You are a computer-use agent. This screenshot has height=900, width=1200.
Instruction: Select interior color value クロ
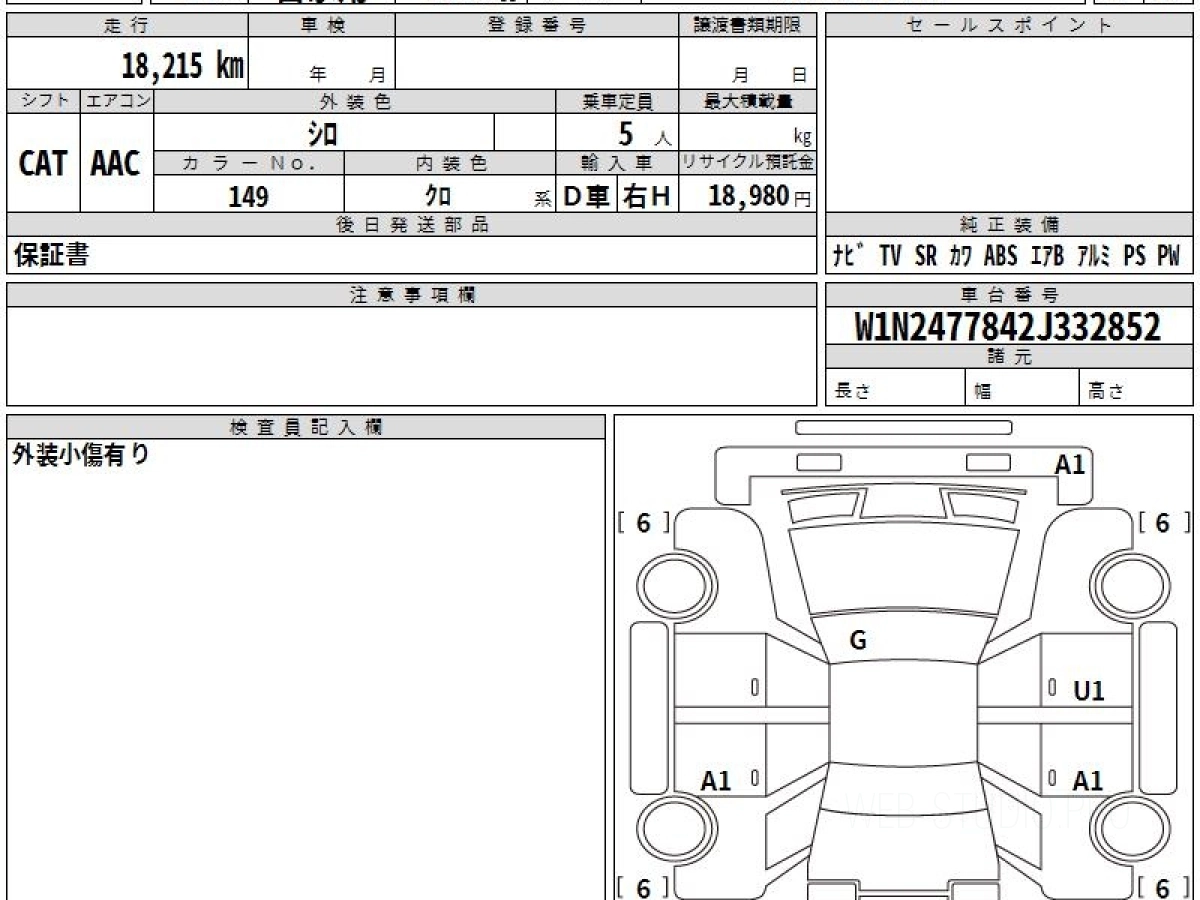point(438,196)
